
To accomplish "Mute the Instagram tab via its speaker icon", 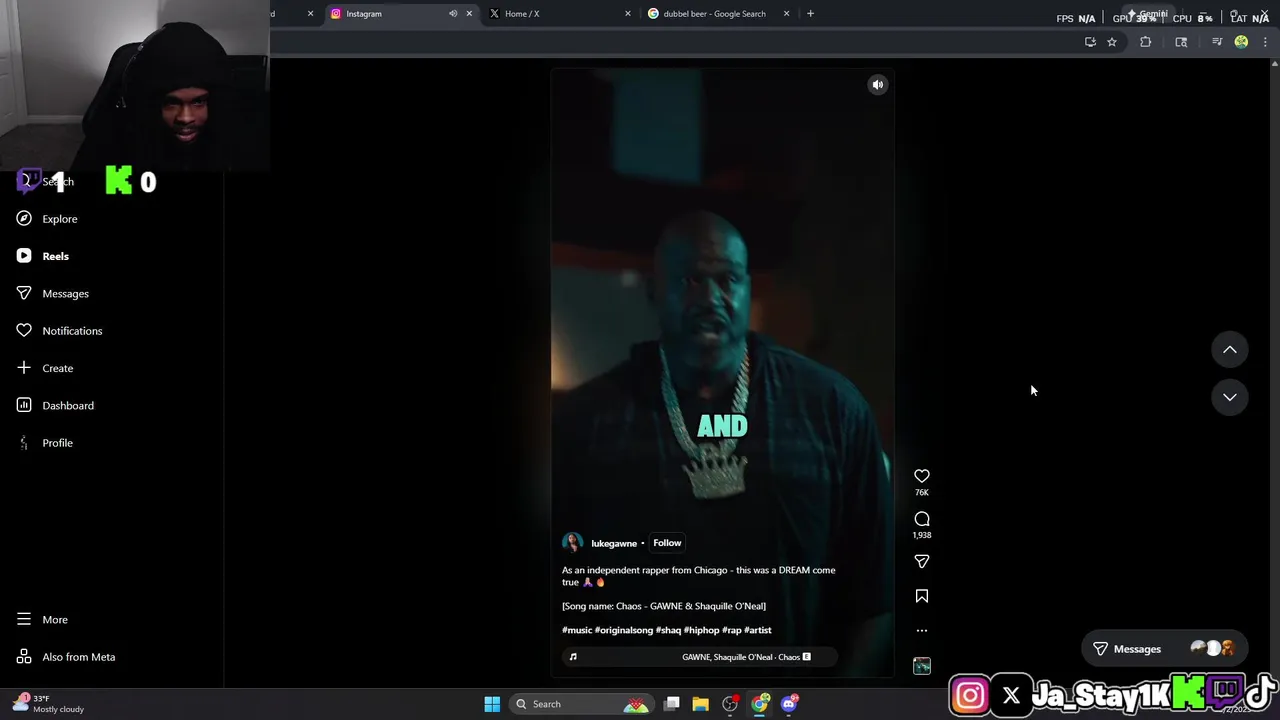I will click(x=453, y=14).
